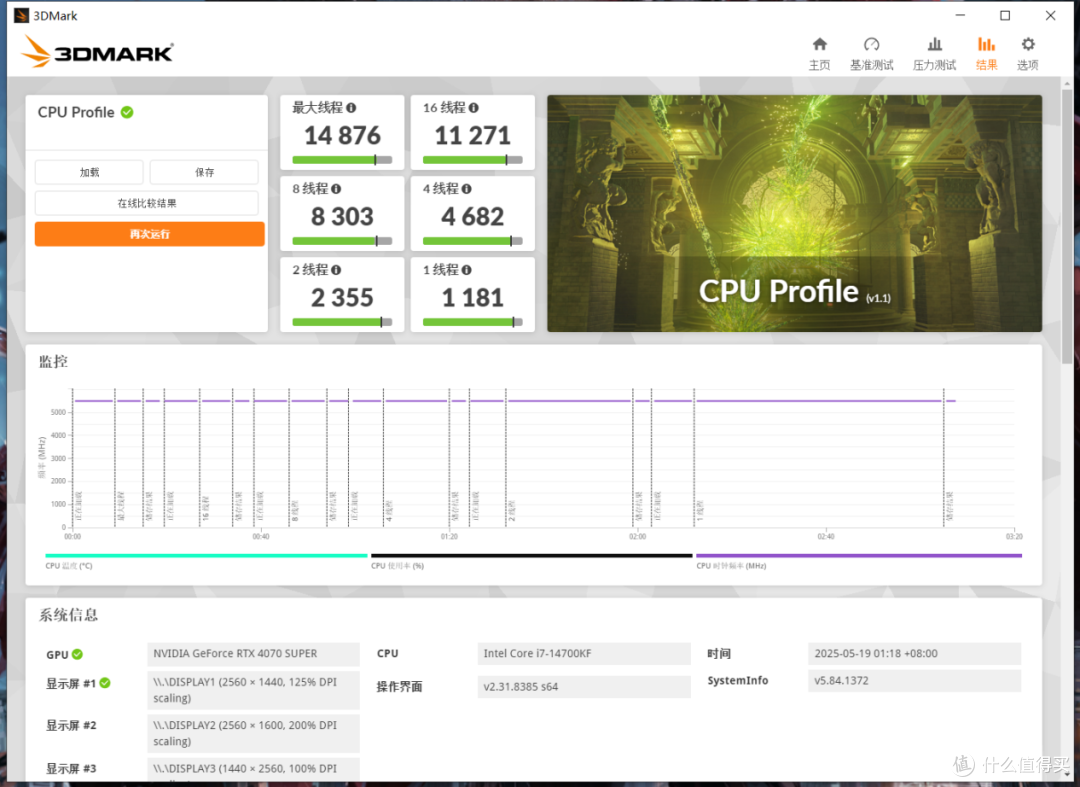Click the 2 threads score 2 355
Viewport: 1080px width, 787px height.
click(x=342, y=298)
